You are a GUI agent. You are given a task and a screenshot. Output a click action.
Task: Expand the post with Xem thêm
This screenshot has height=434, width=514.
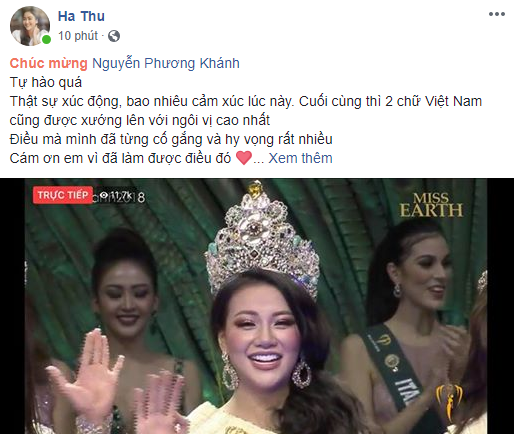coord(300,158)
